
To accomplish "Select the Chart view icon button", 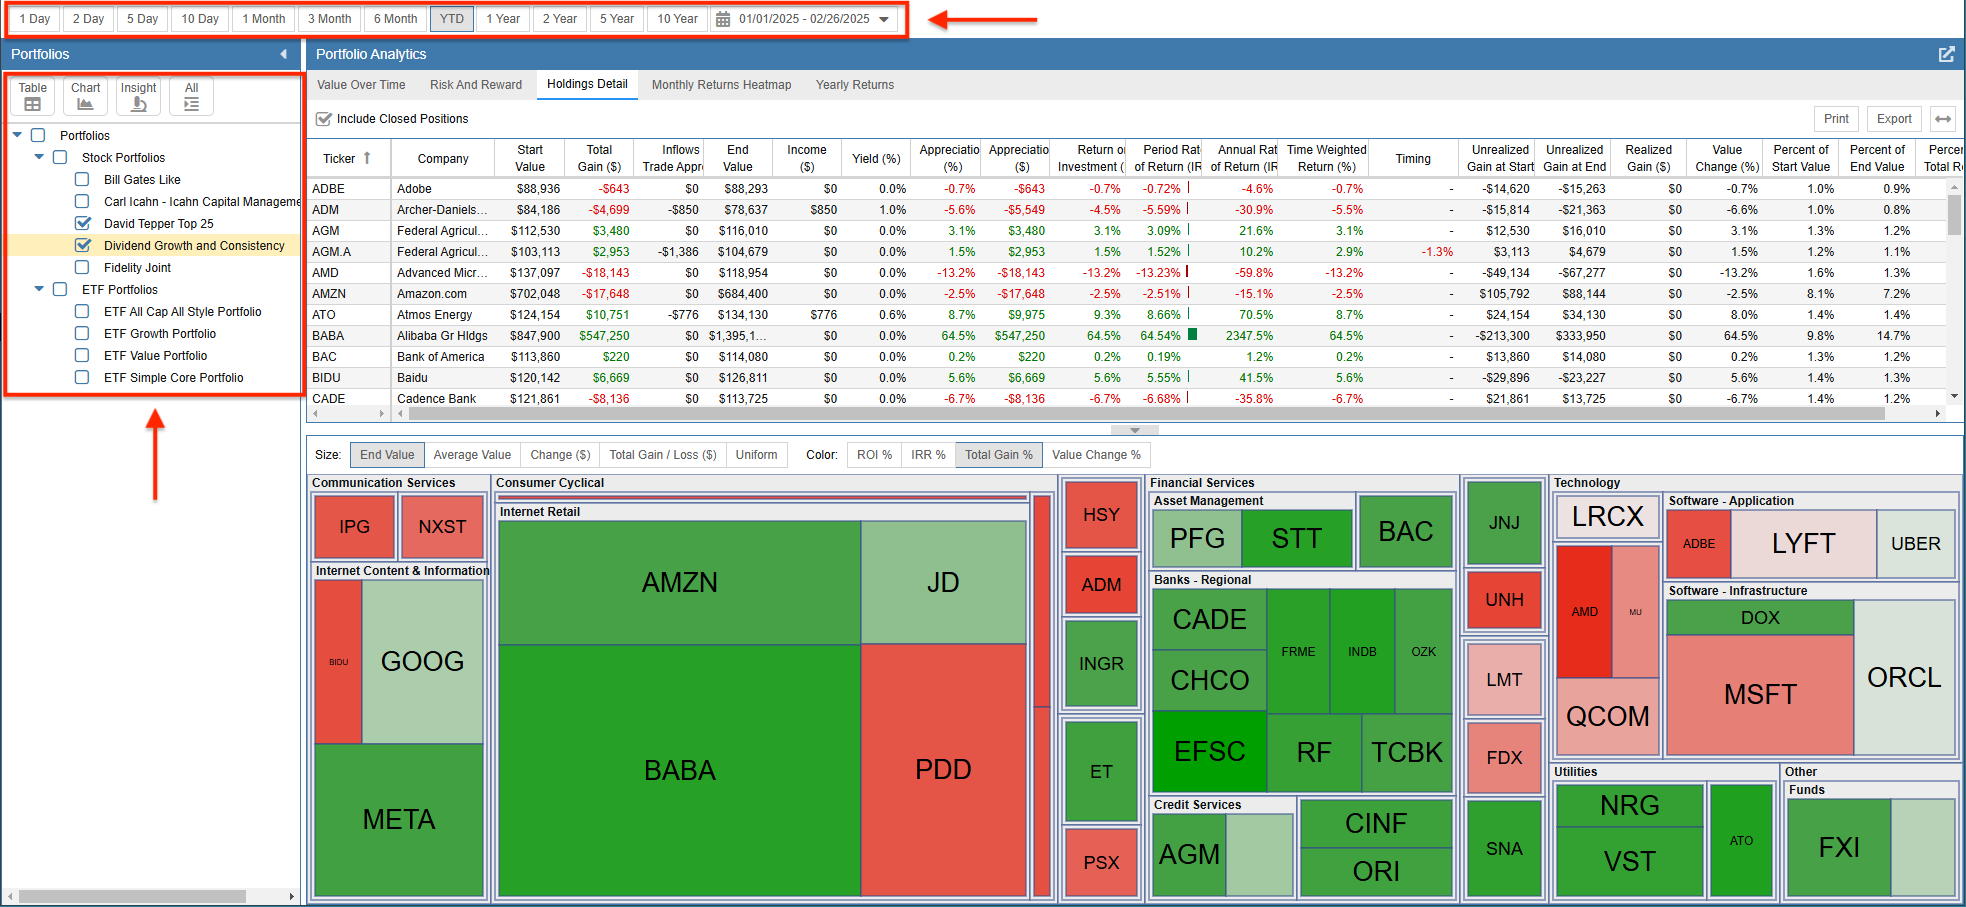I will 85,97.
